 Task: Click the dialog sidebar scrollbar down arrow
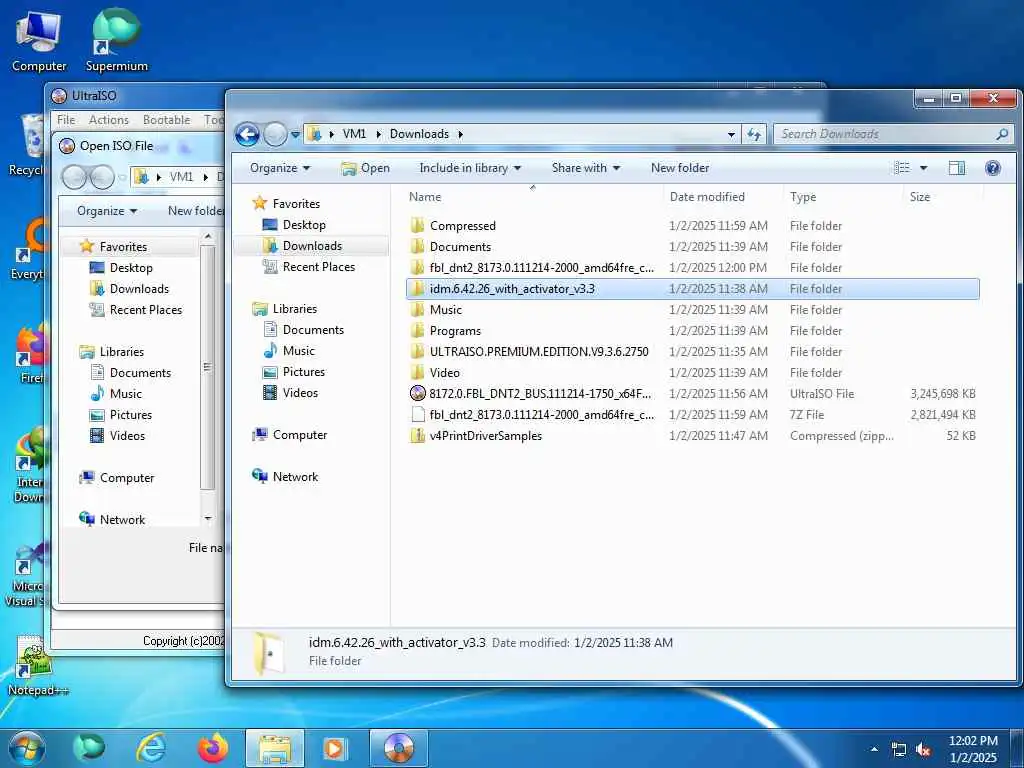point(208,519)
